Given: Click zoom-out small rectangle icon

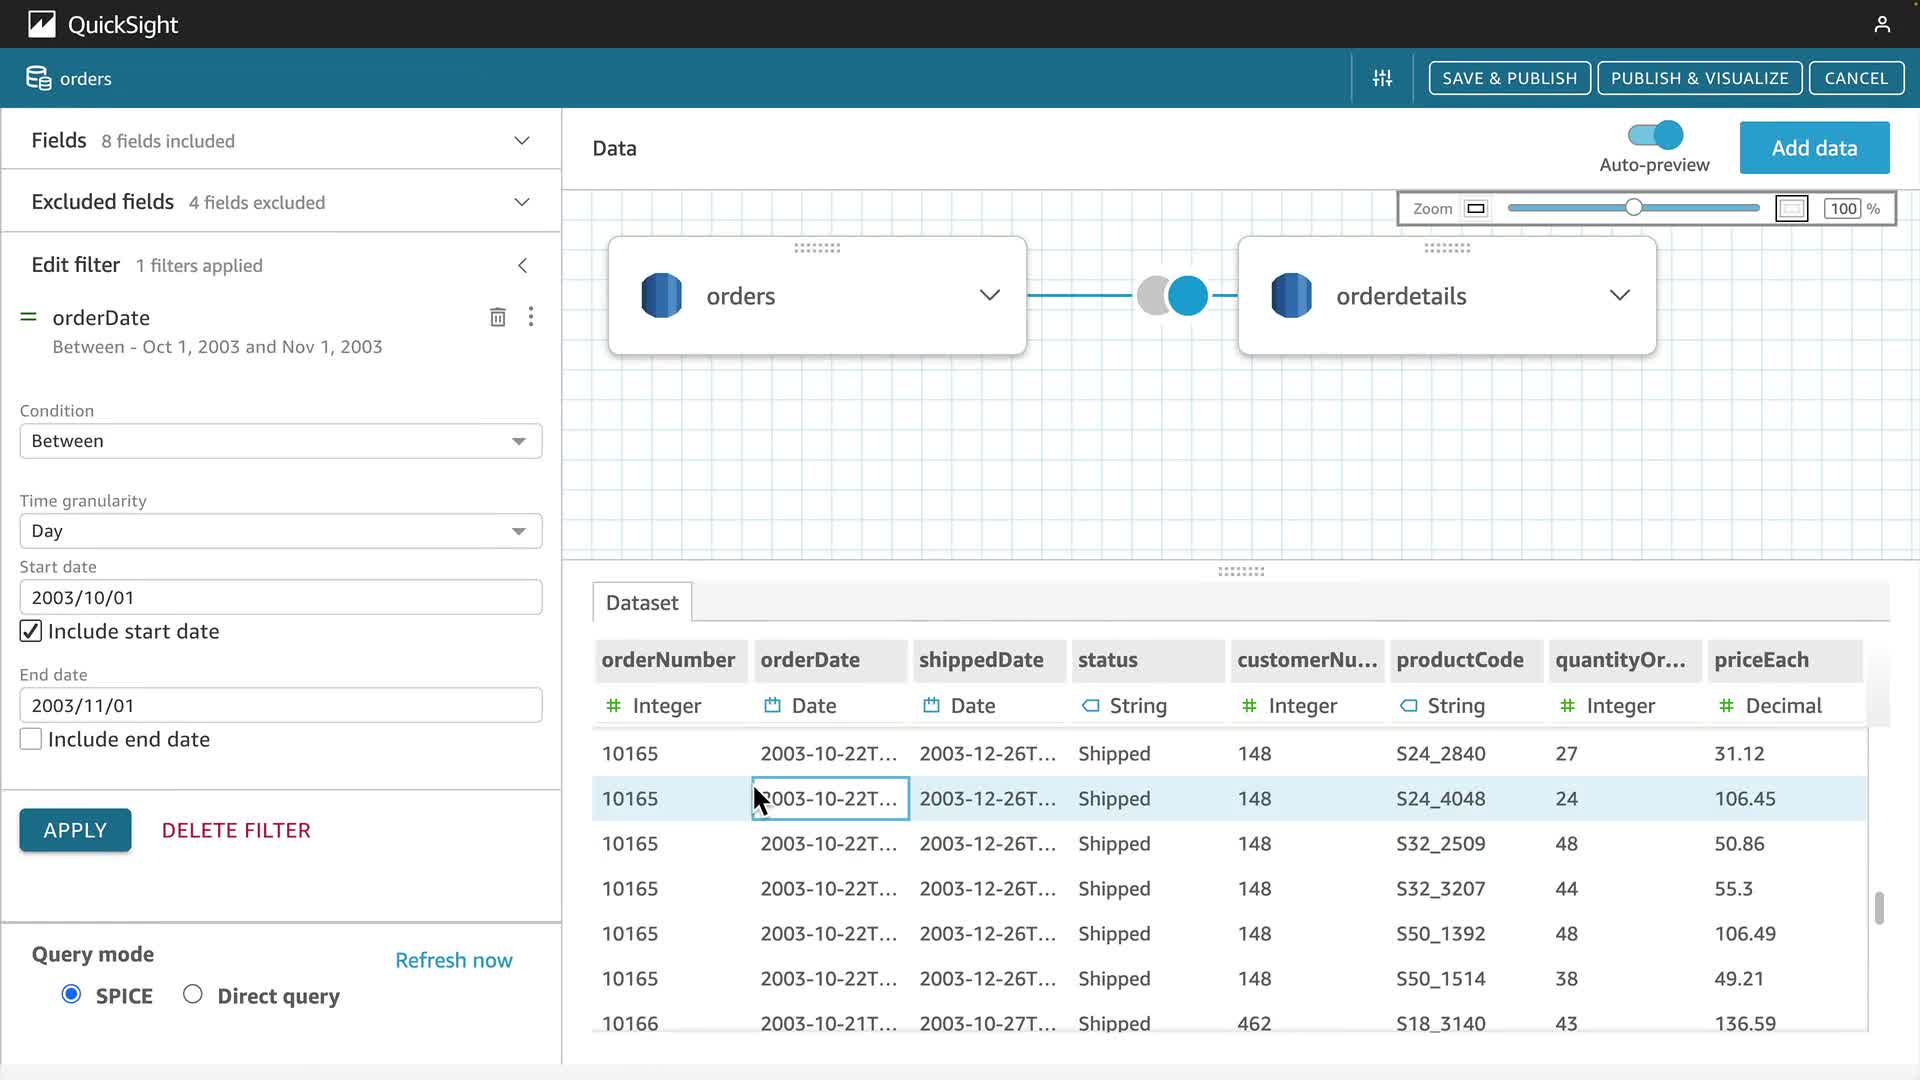Looking at the screenshot, I should pyautogui.click(x=1476, y=208).
